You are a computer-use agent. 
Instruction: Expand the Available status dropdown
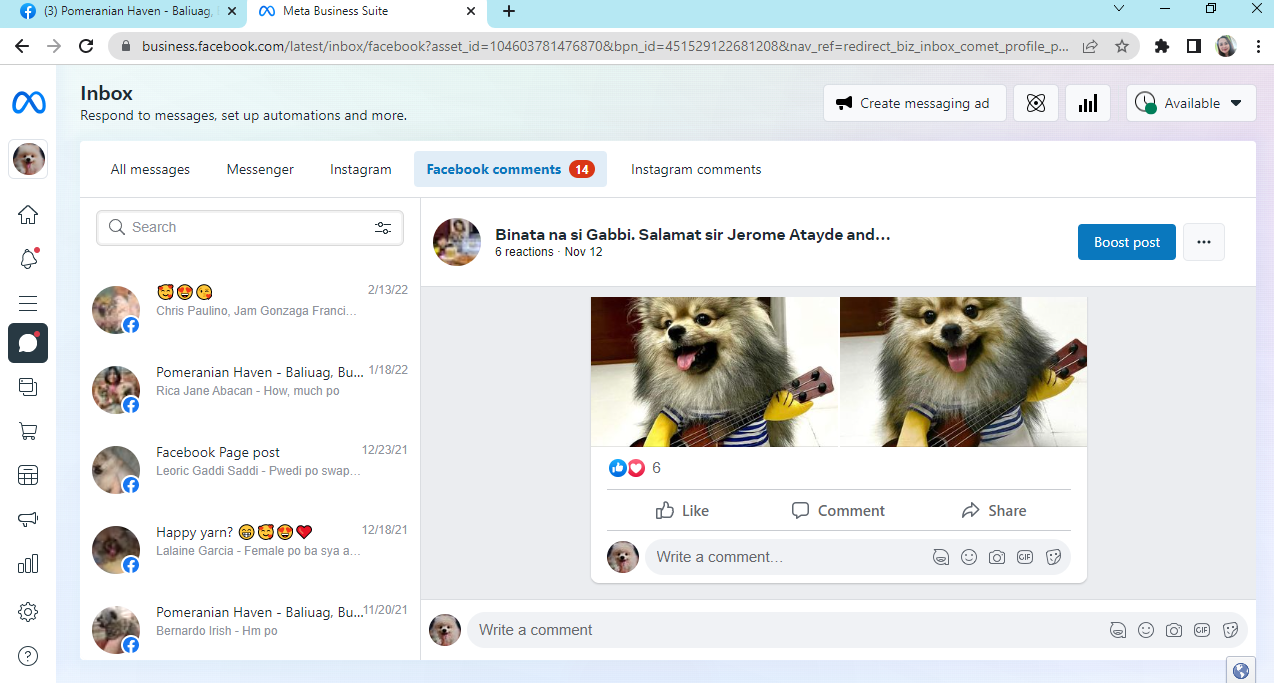pos(1191,103)
